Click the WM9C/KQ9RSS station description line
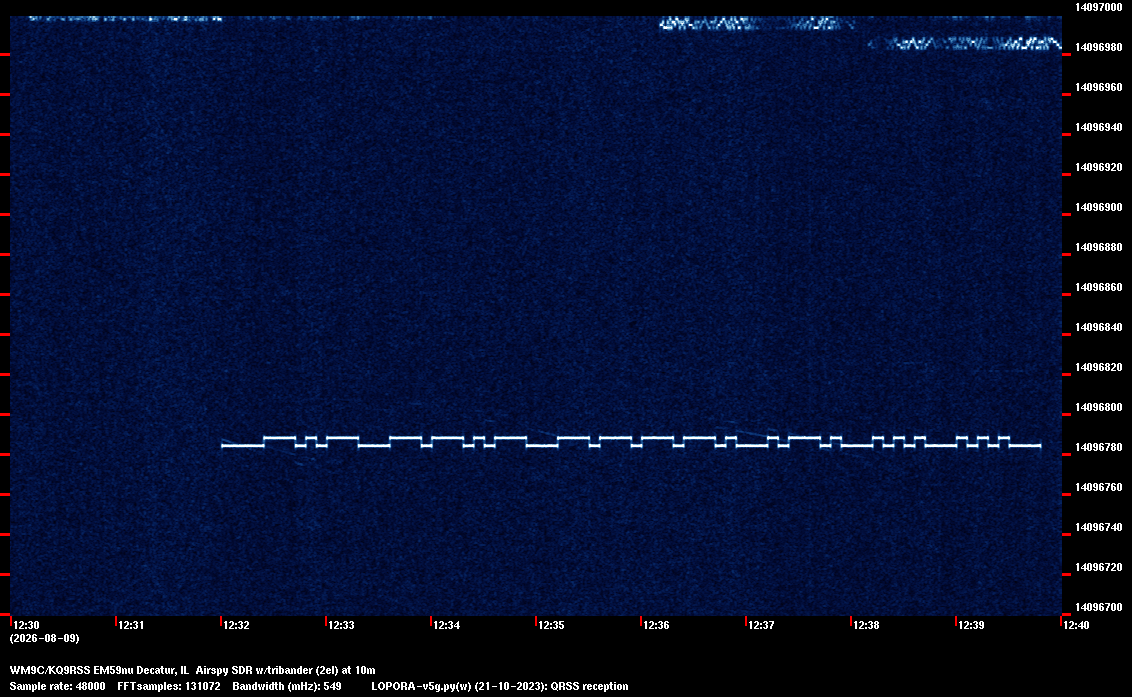Screen dimensions: 1132x697 click(193, 670)
